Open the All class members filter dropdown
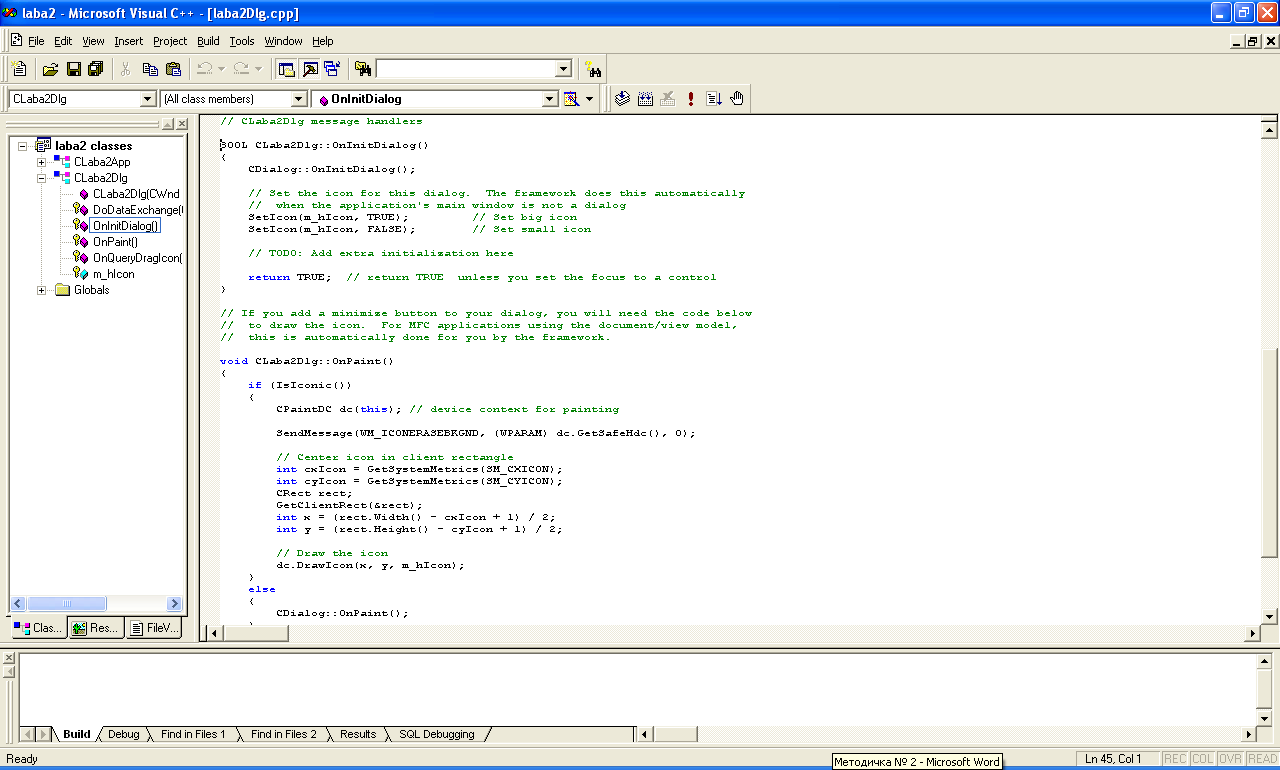The height and width of the screenshot is (770, 1280). coord(298,99)
